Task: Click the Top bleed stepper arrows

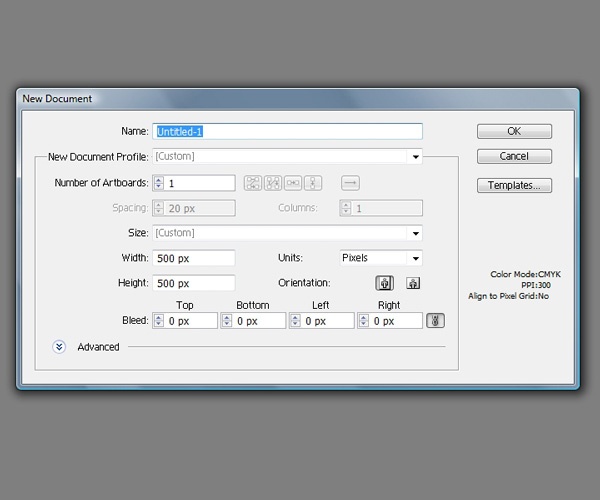Action: (158, 321)
